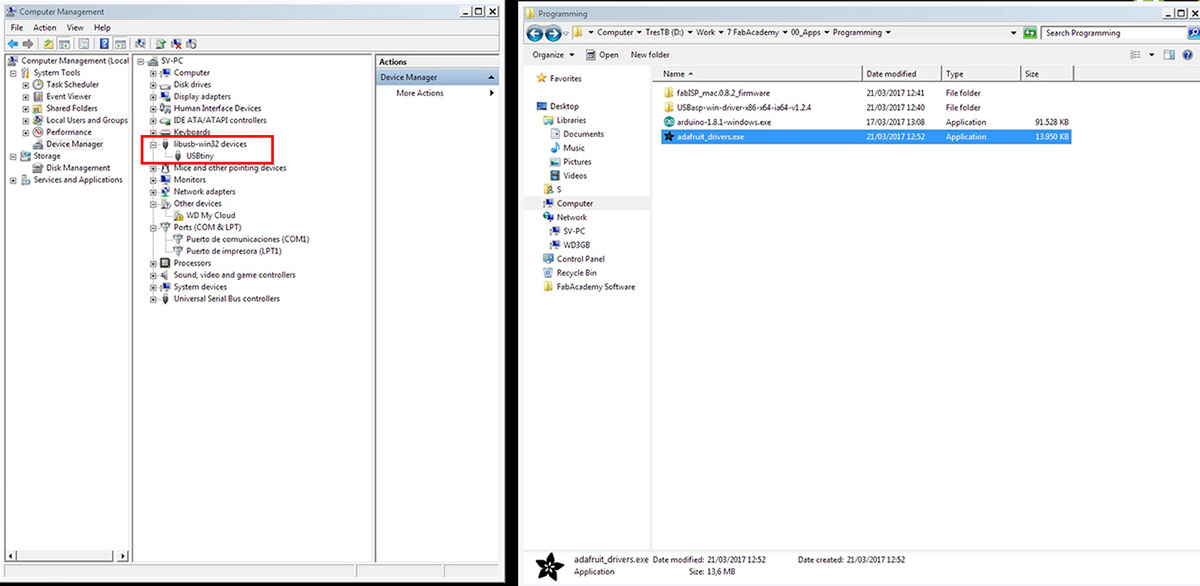Screen dimensions: 1200x586
Task: Select Documents under Libraries
Action: [x=583, y=134]
